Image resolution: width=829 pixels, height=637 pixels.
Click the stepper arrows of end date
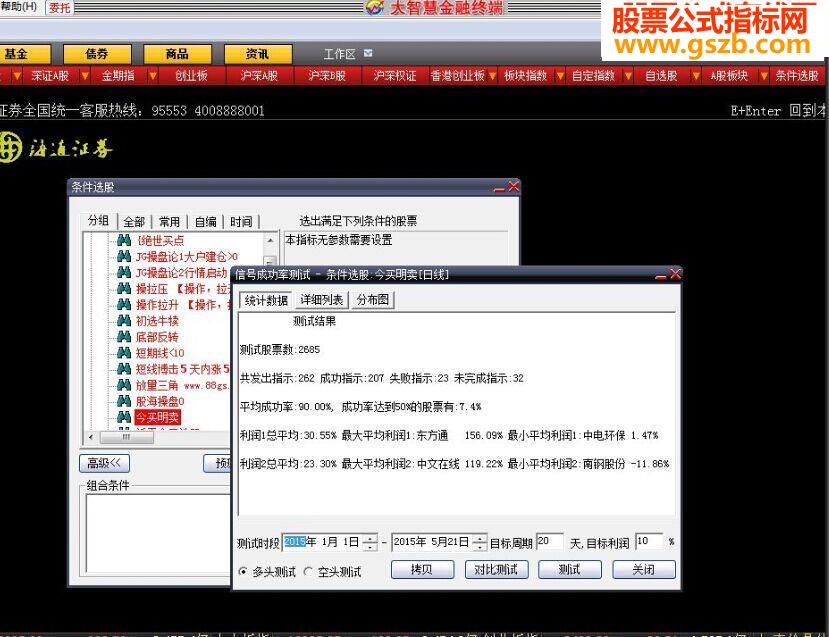click(480, 542)
